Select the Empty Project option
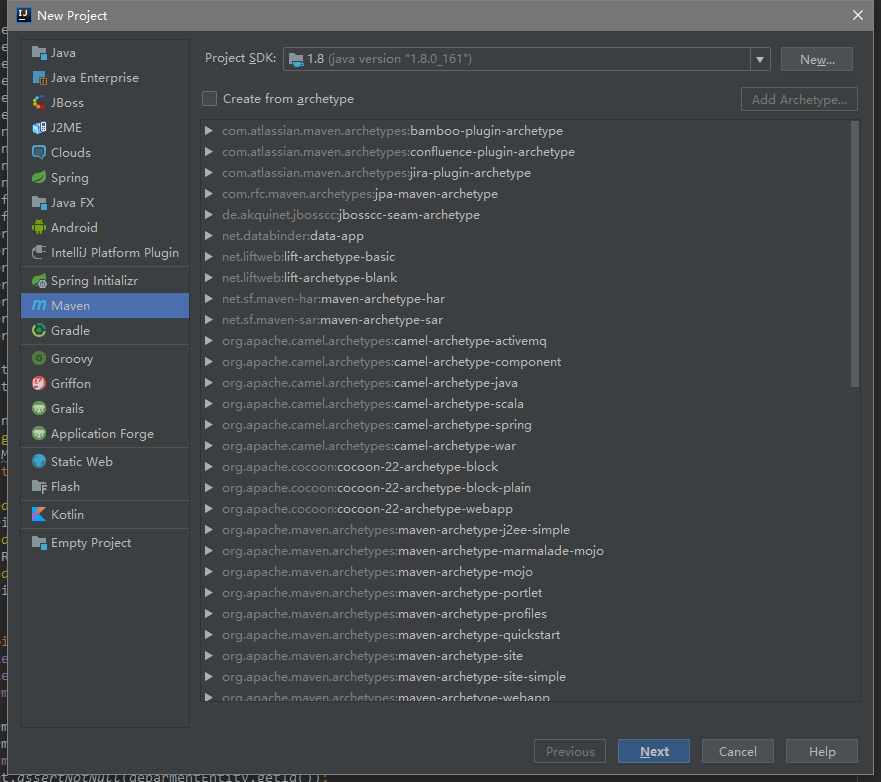This screenshot has width=881, height=782. click(91, 543)
